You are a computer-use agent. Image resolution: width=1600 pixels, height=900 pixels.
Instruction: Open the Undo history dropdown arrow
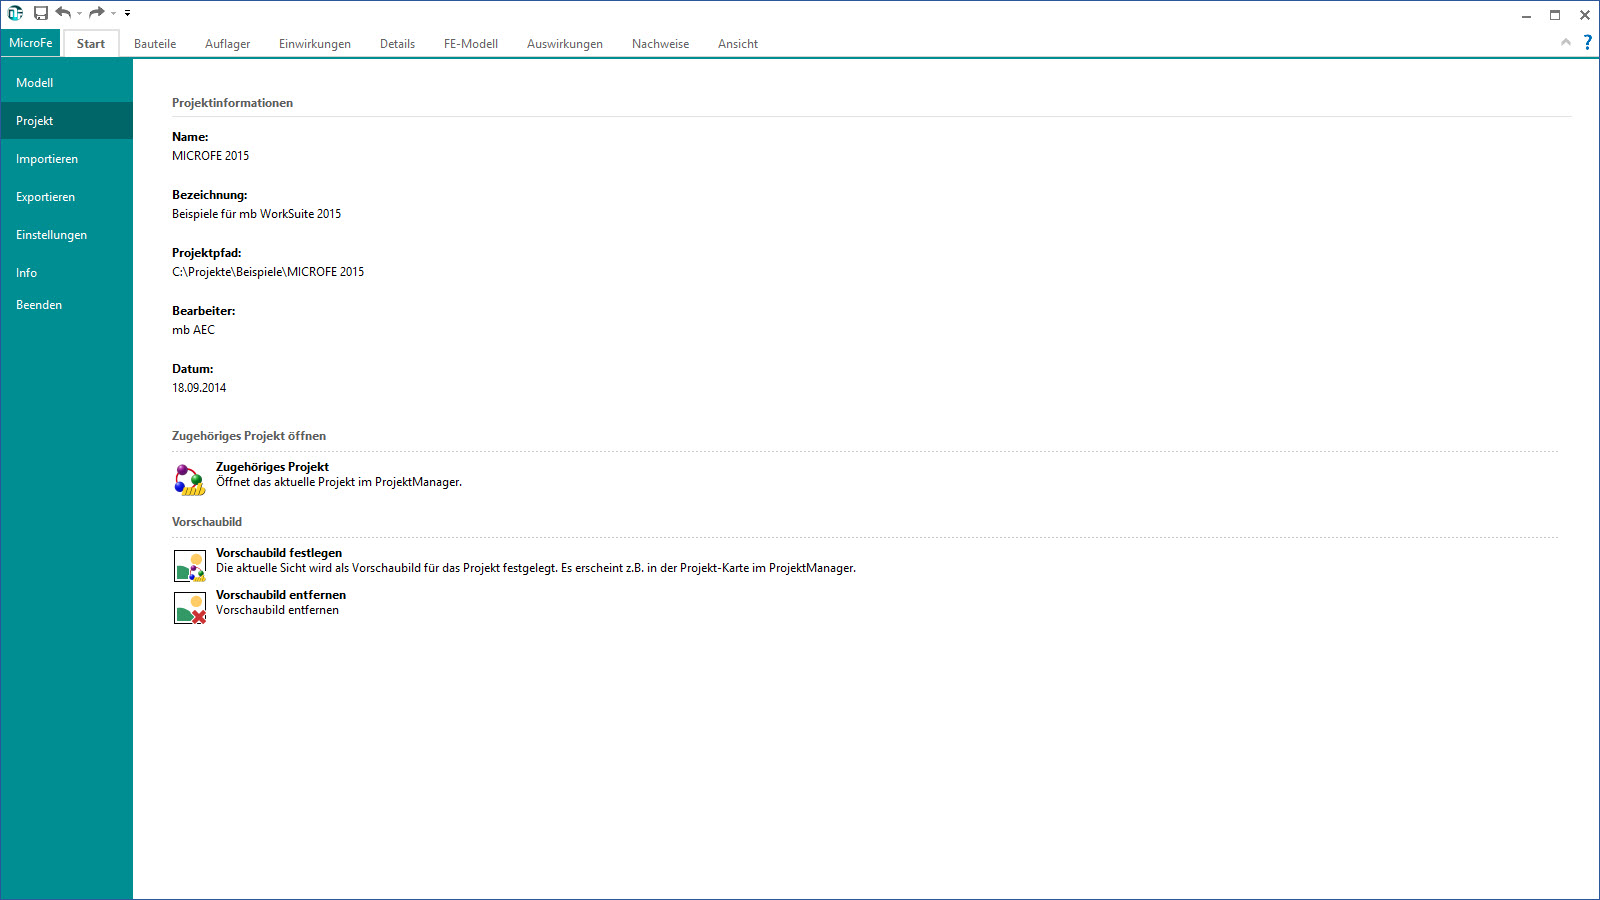[79, 13]
